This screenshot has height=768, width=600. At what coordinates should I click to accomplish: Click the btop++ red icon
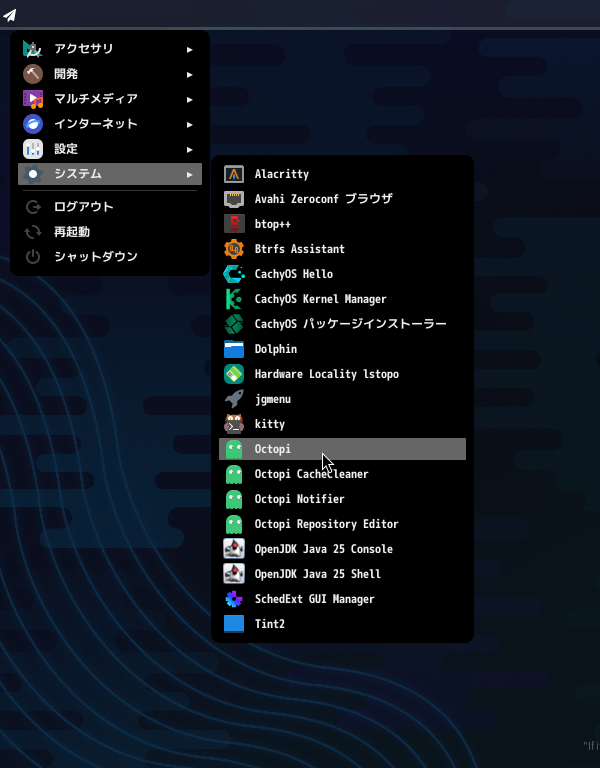coord(234,224)
